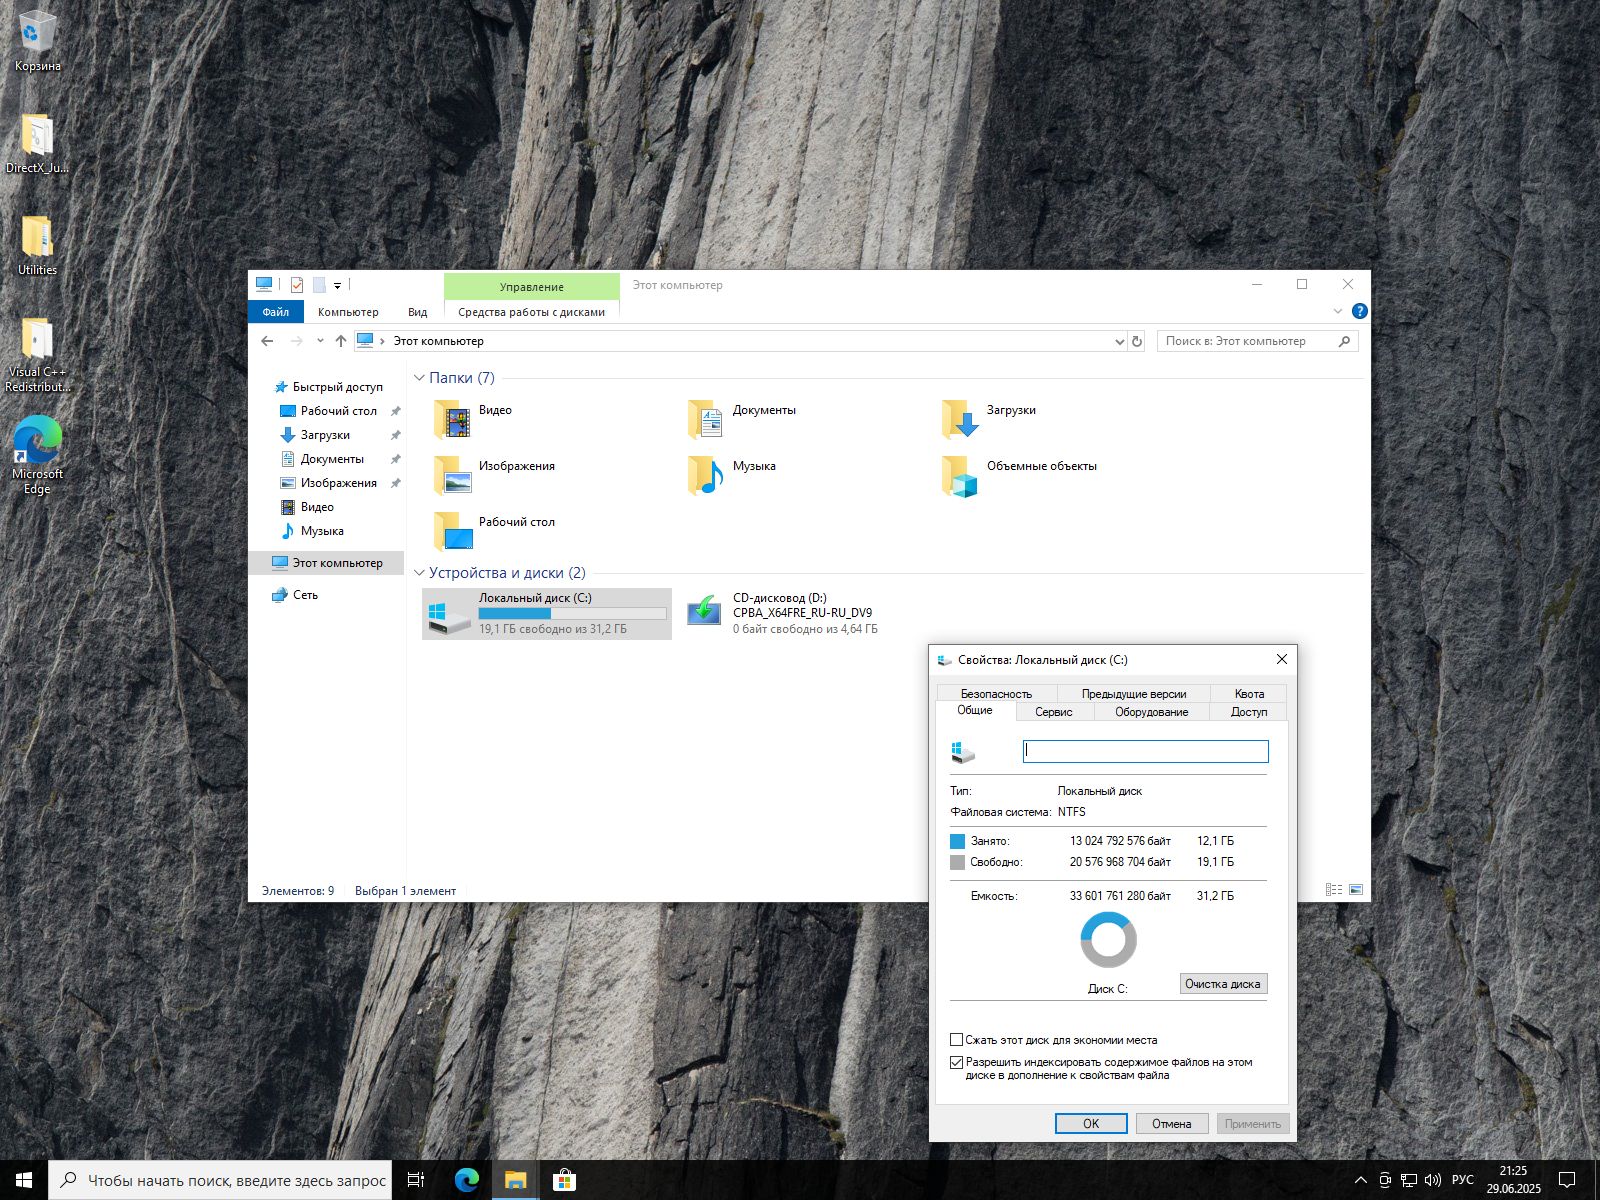Open Task View on taskbar
Image resolution: width=1600 pixels, height=1200 pixels.
coord(417,1180)
